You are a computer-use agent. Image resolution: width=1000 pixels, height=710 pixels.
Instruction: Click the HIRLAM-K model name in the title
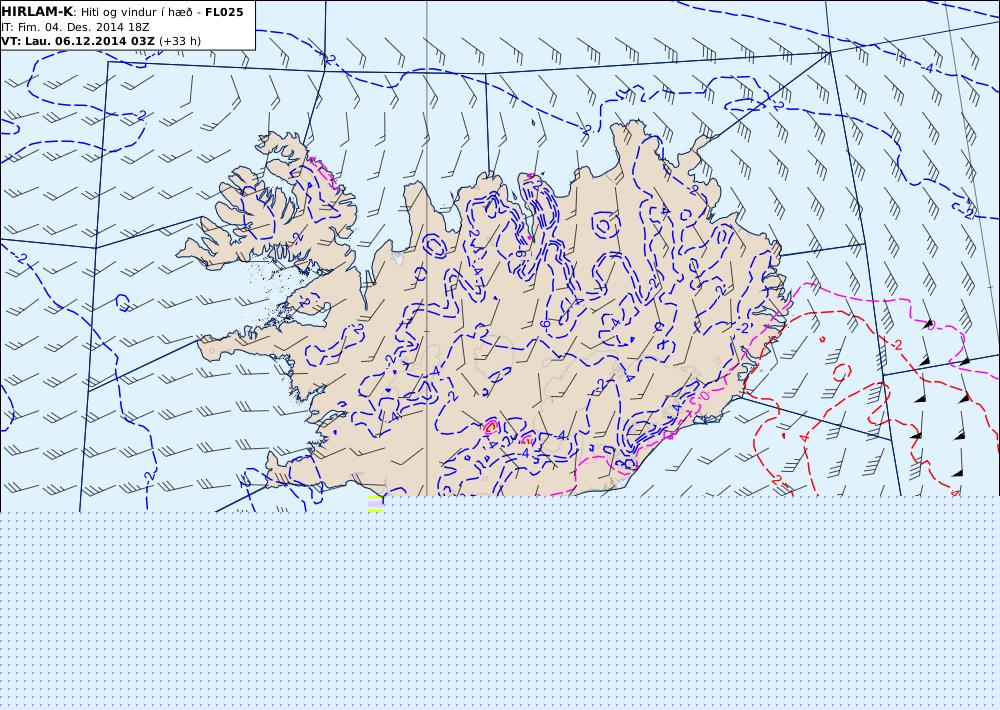point(37,12)
